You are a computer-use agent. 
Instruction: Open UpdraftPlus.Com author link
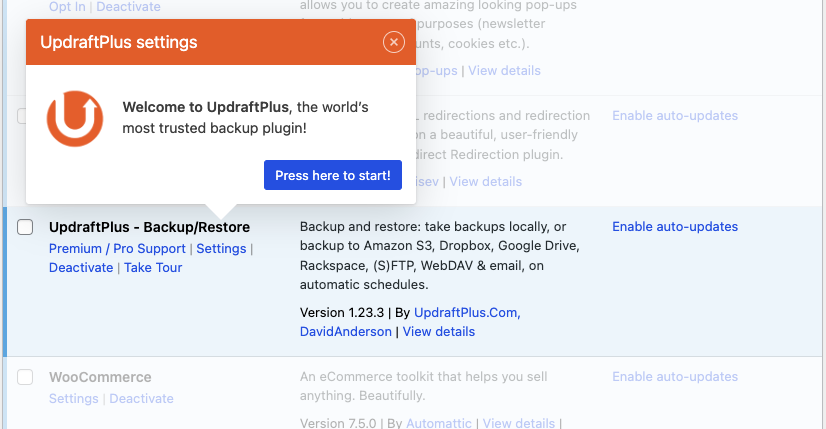pos(467,313)
